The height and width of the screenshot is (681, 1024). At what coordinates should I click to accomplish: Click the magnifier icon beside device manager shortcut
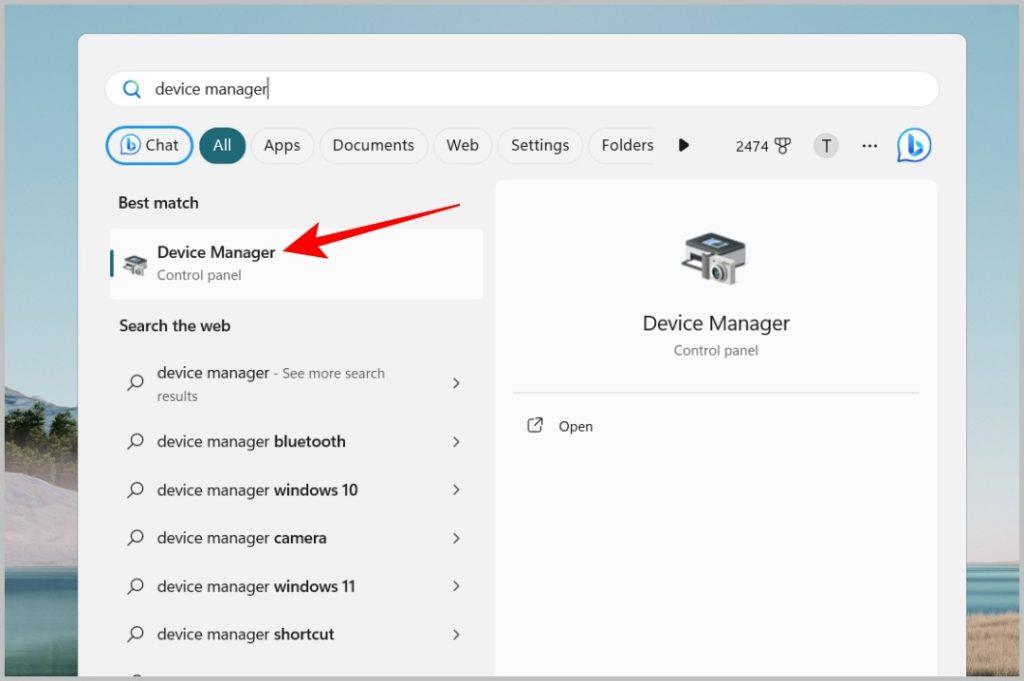135,634
